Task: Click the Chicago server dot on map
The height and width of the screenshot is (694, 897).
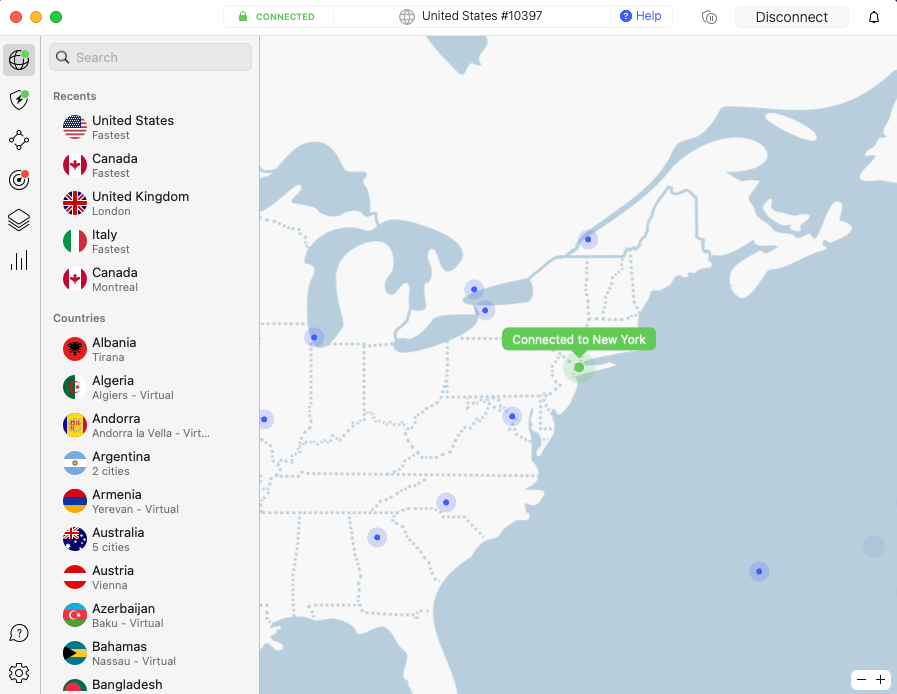Action: [314, 337]
